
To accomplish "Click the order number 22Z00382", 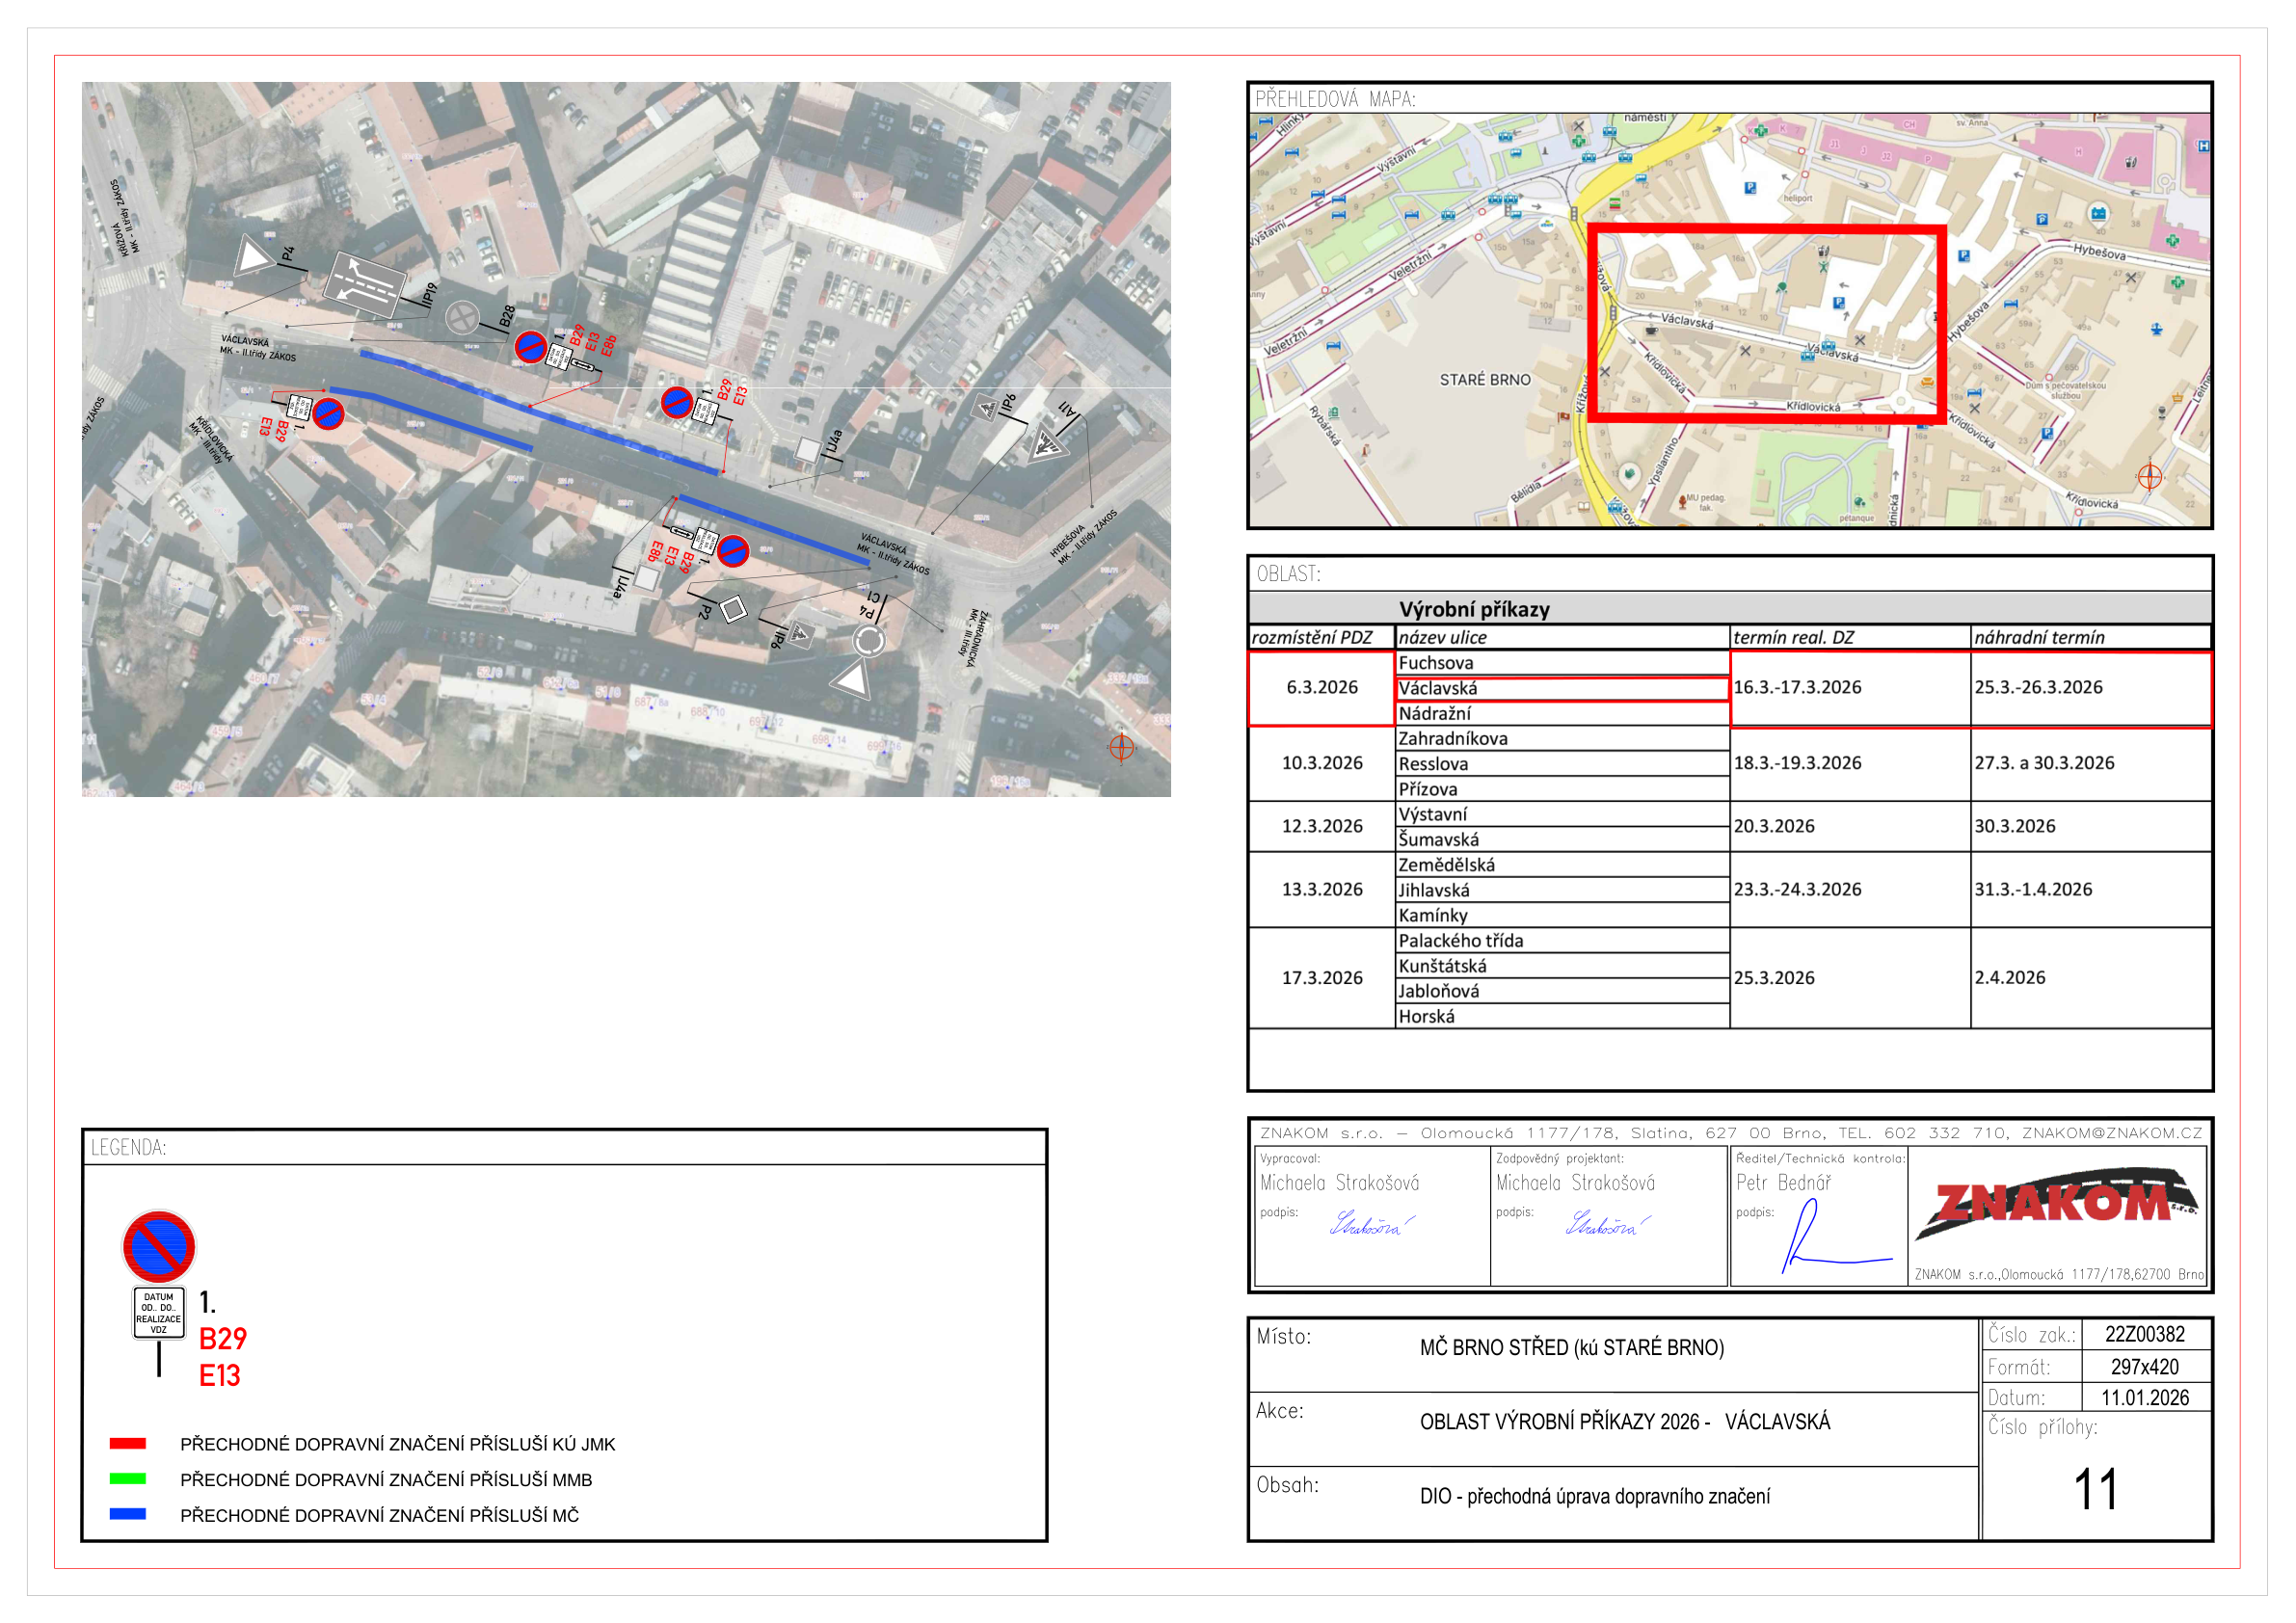I will (x=2145, y=1335).
